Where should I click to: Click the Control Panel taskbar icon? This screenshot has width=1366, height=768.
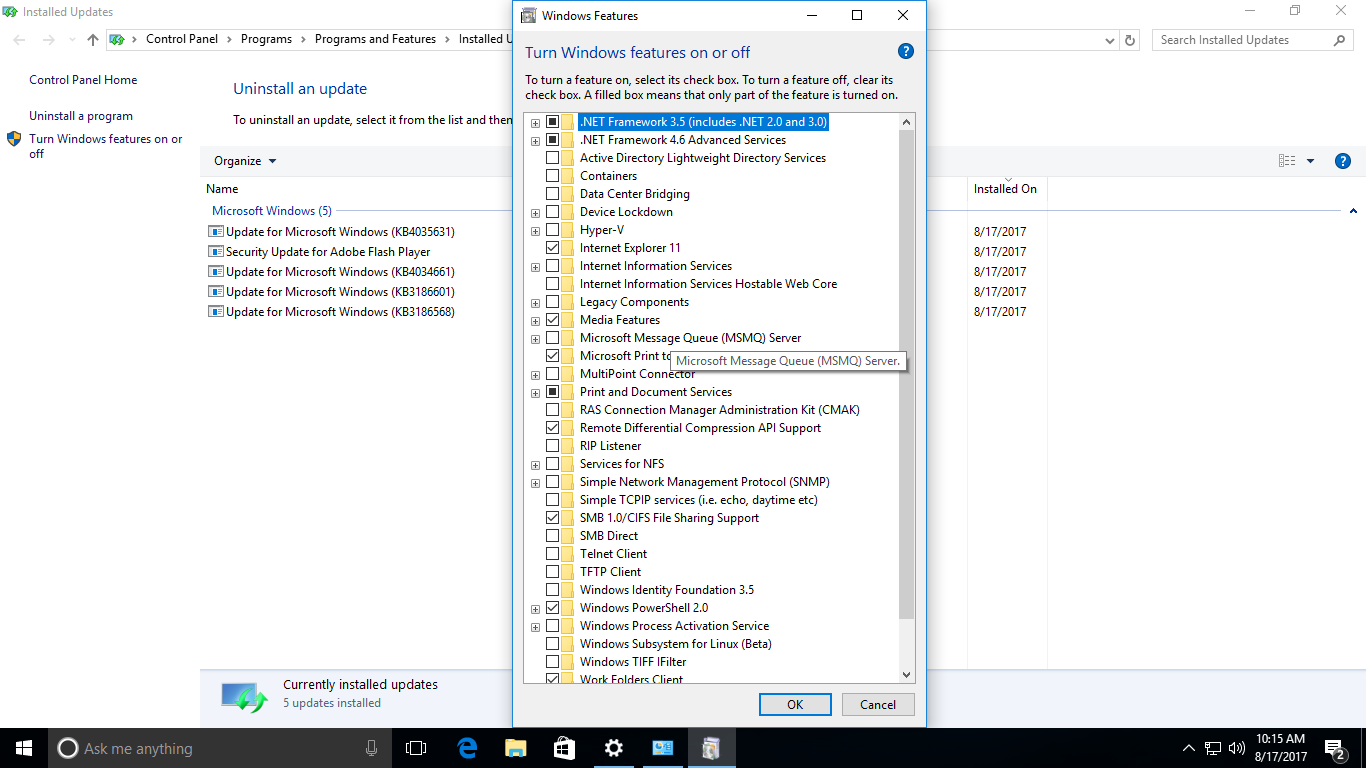662,748
